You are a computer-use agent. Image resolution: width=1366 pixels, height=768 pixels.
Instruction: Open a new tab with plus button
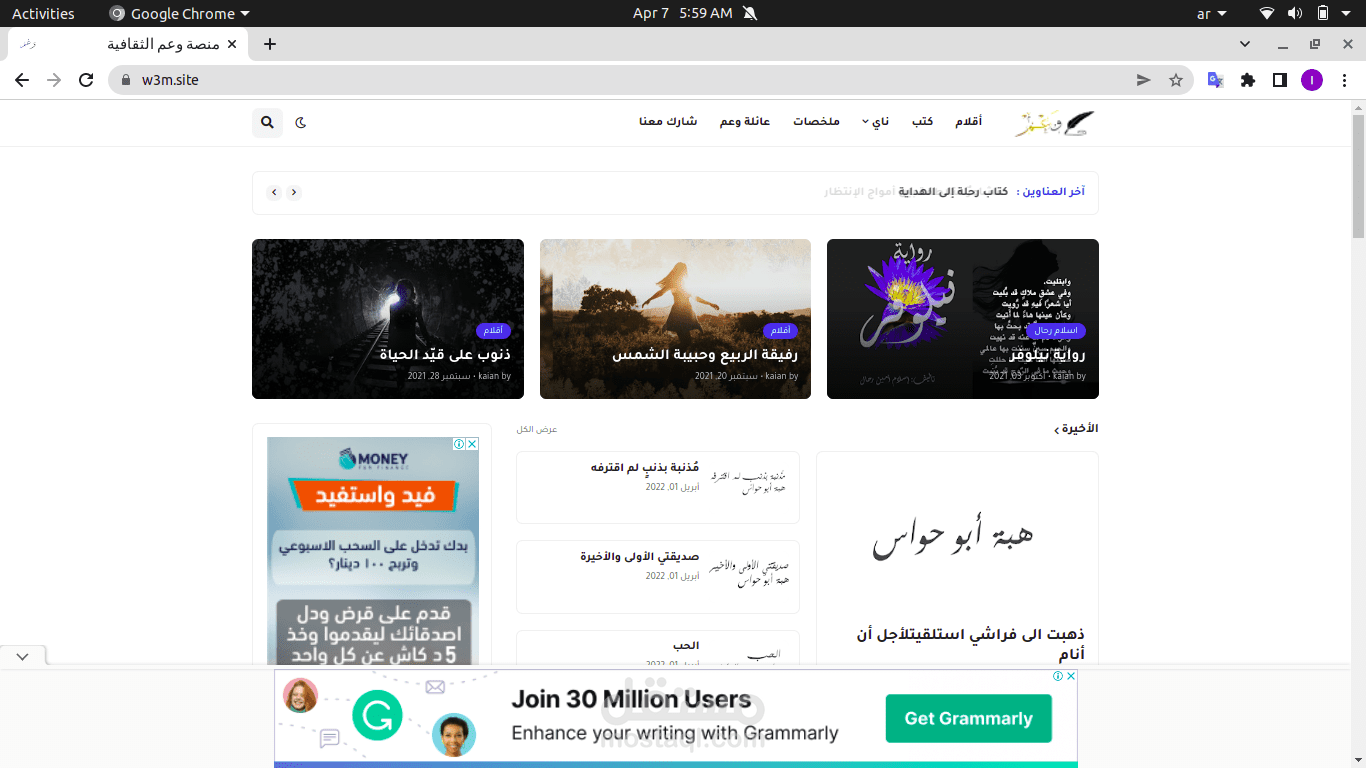(x=269, y=44)
